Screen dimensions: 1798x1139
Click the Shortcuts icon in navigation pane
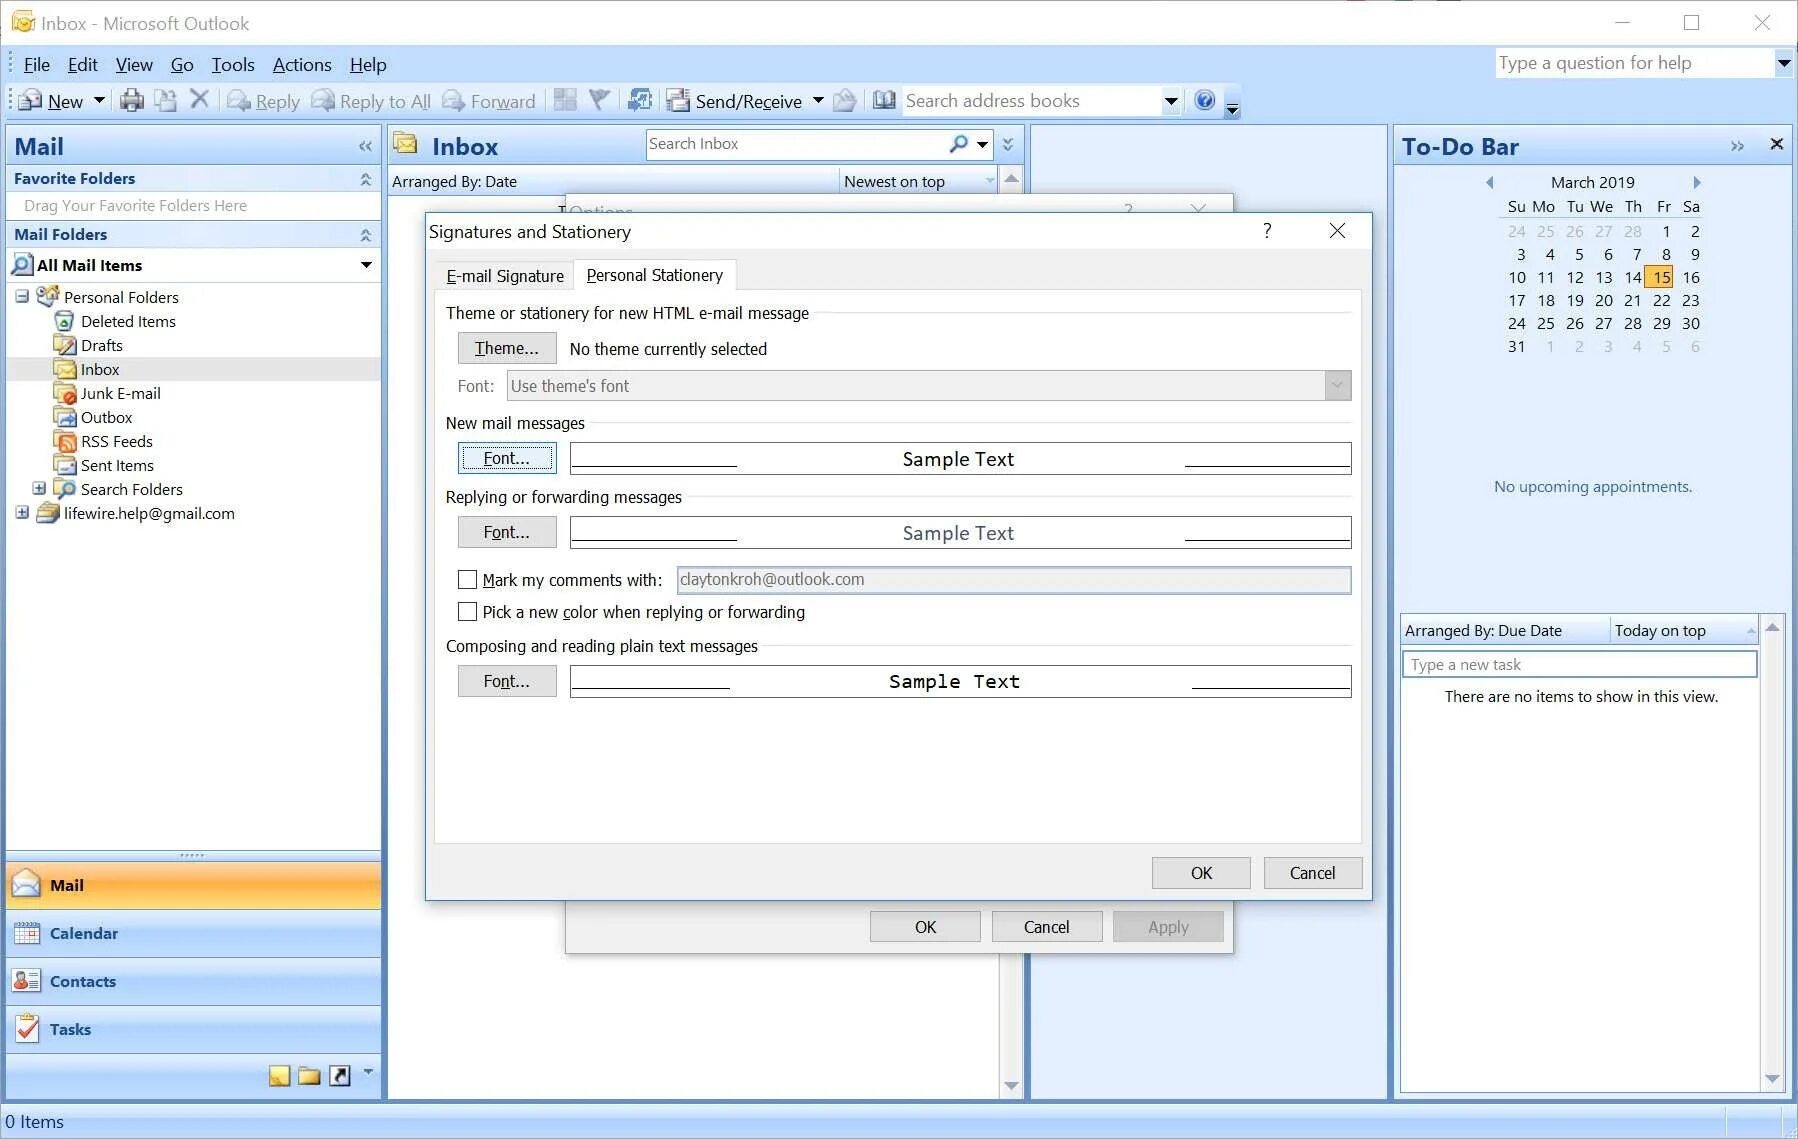coord(340,1076)
